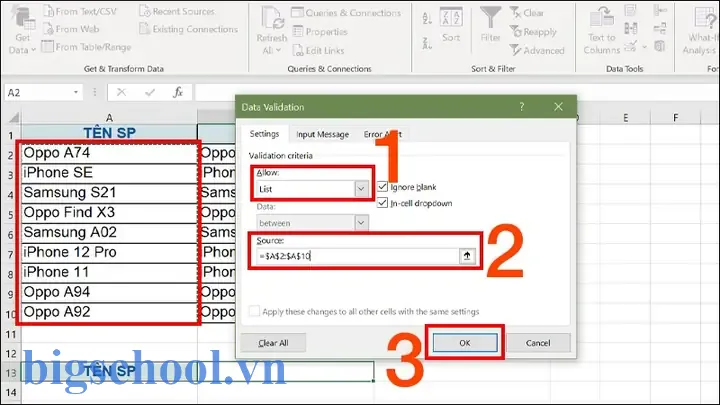Show Queries & Connections pane
720x405 pixels.
346,13
